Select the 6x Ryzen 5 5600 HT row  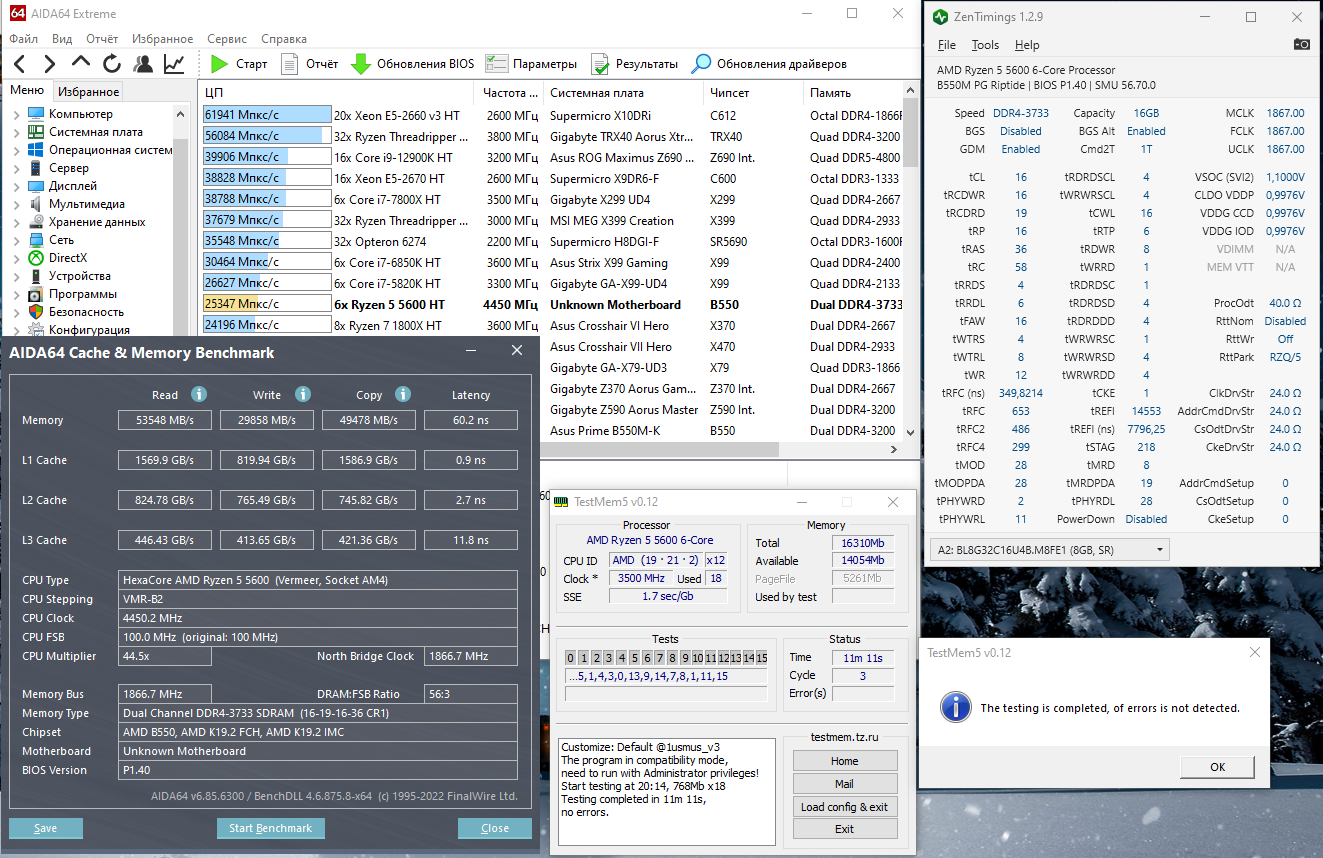(552, 304)
